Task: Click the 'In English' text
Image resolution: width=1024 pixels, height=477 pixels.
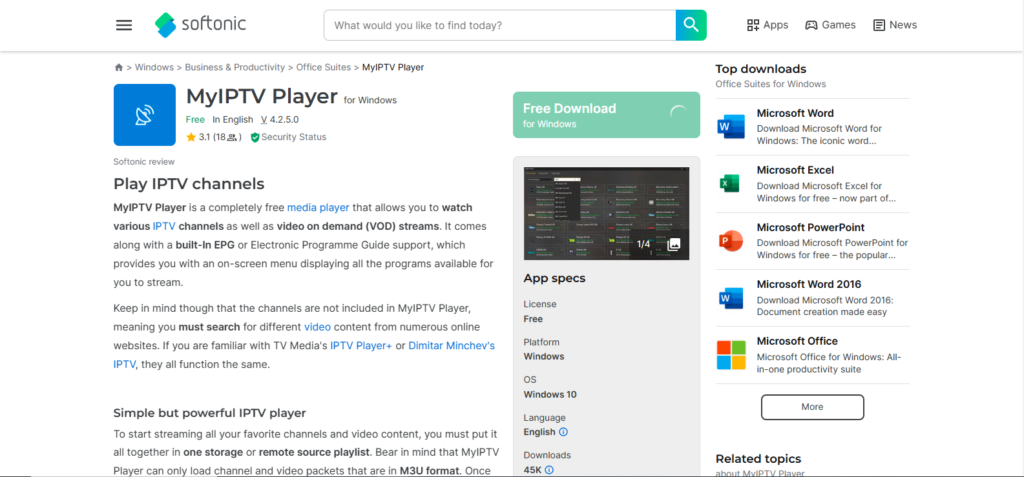Action: [x=232, y=120]
